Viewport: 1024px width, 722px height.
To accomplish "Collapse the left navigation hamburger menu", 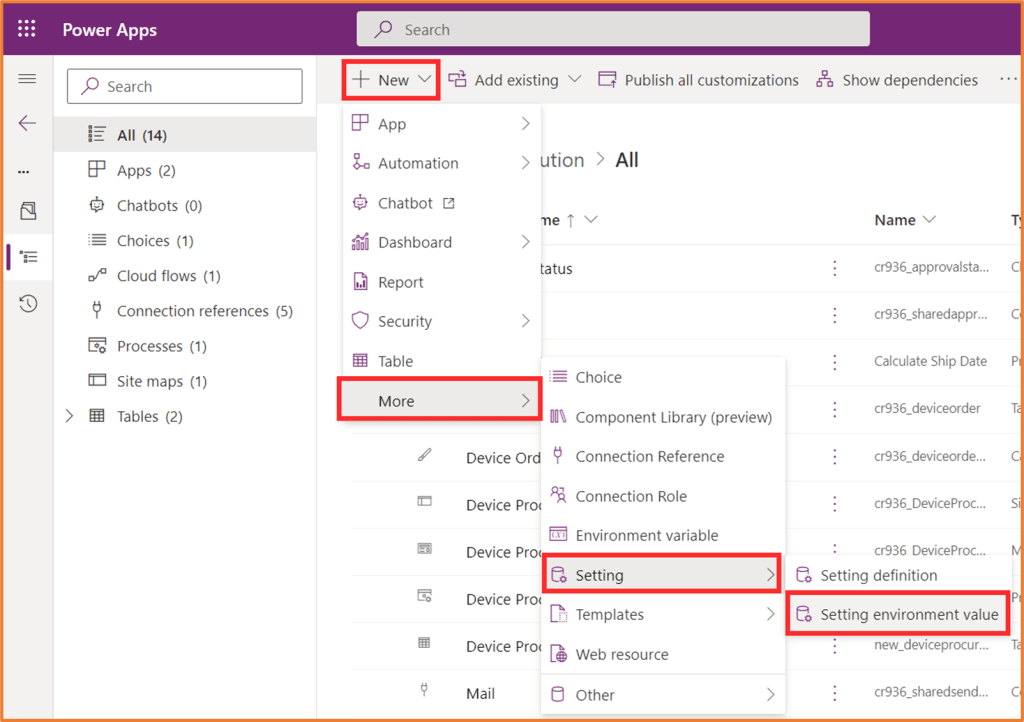I will [x=27, y=79].
